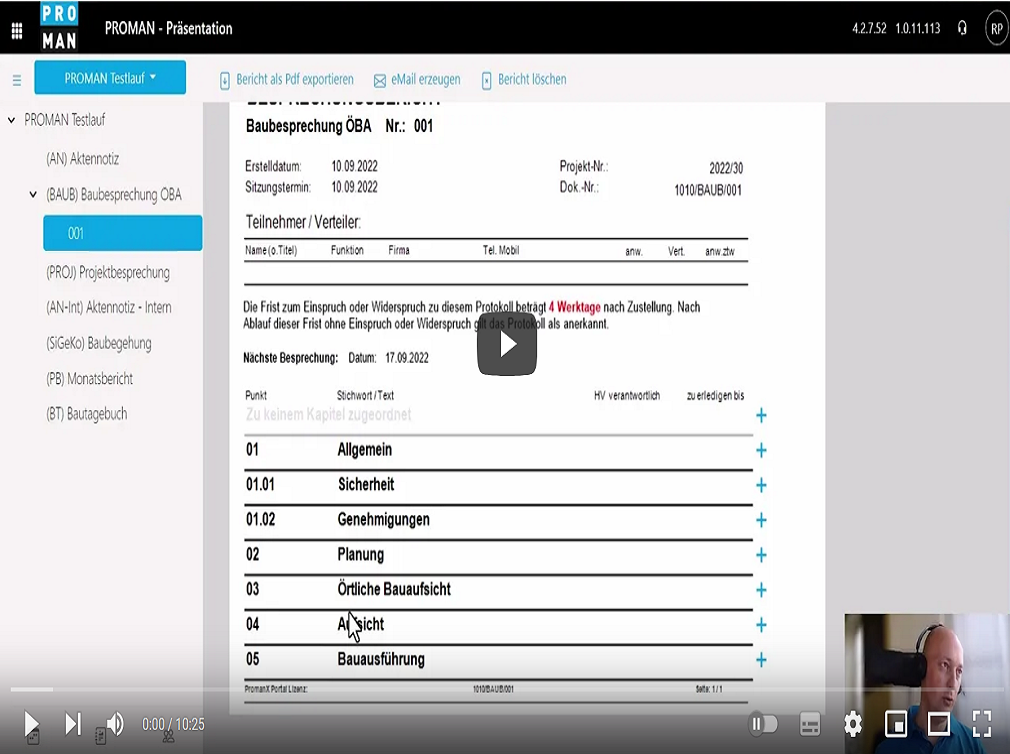Add item to chapter 02 Planung

[761, 555]
